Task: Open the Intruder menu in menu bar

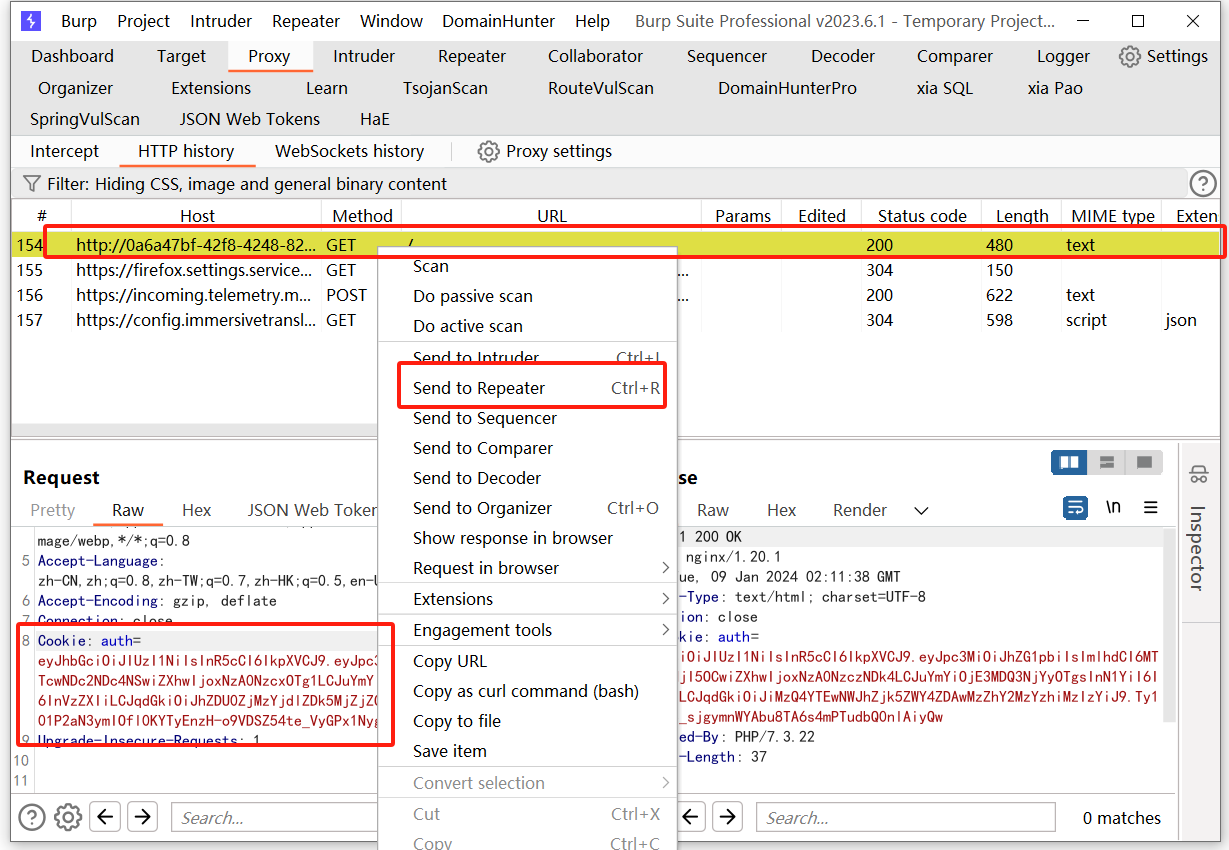Action: pyautogui.click(x=222, y=21)
